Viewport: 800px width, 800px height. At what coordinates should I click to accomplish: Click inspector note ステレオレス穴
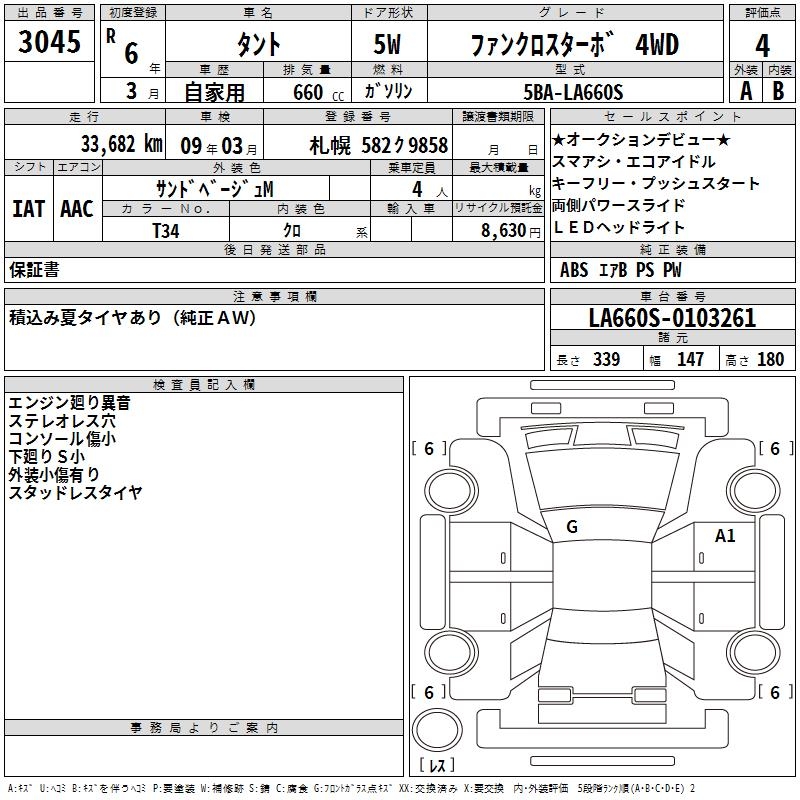62,420
